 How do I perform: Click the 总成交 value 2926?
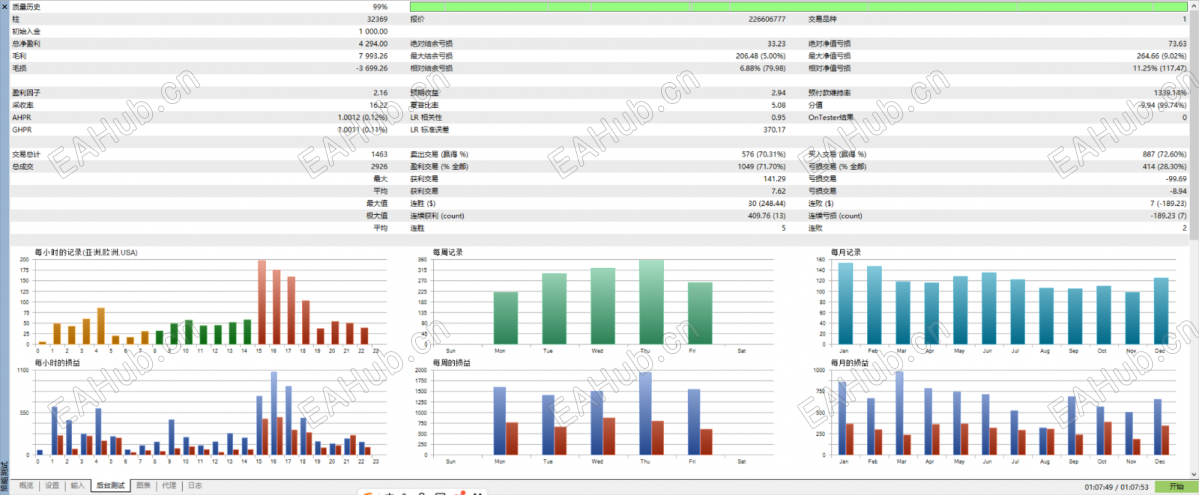pos(380,166)
